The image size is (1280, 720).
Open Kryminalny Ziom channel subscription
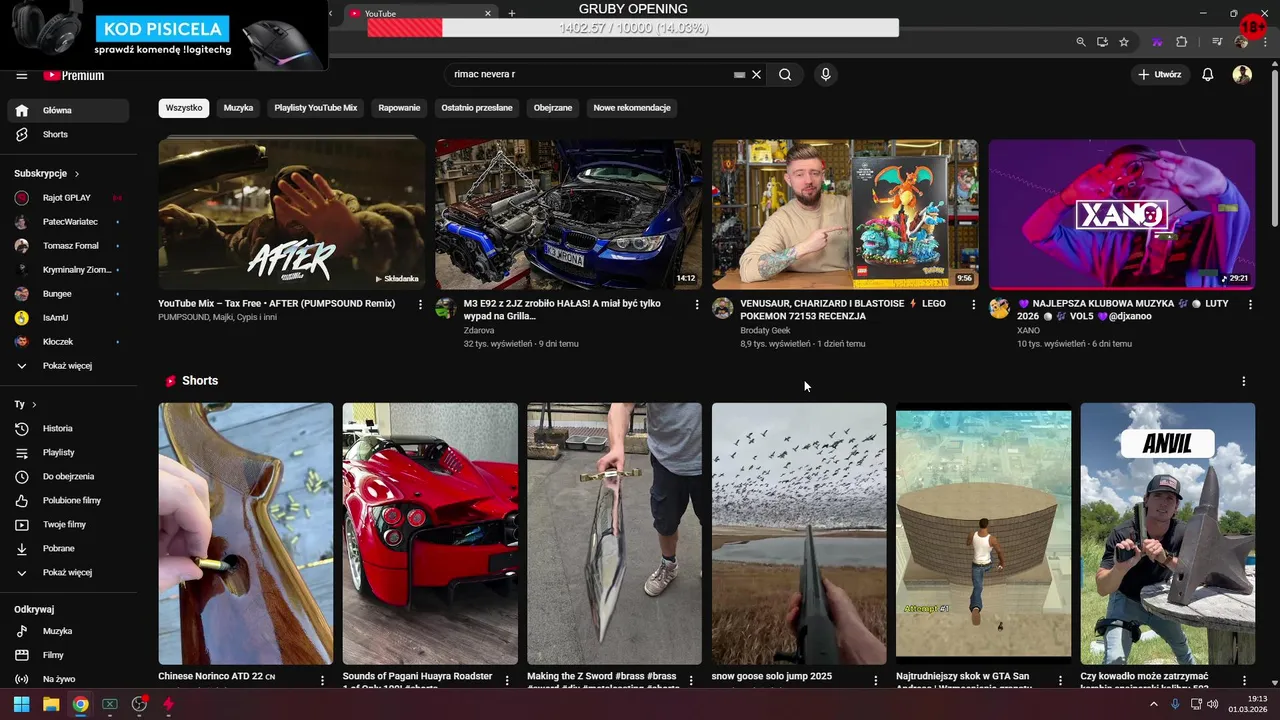(68, 270)
